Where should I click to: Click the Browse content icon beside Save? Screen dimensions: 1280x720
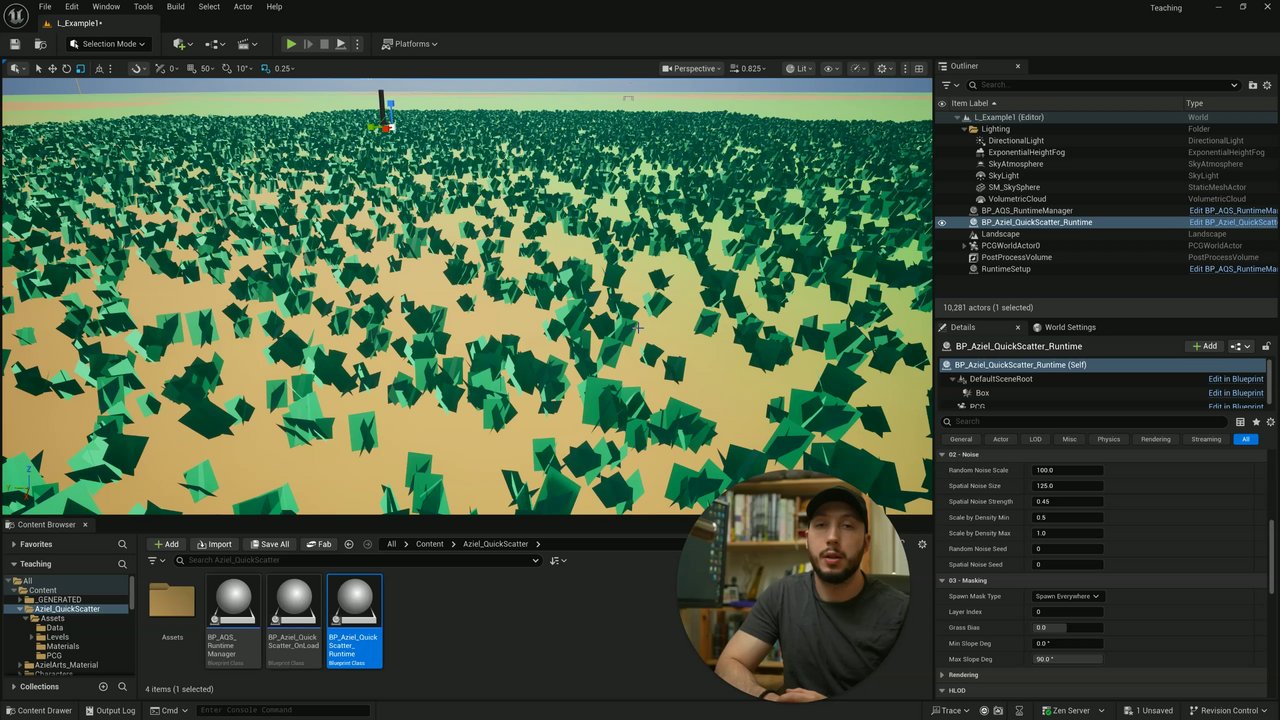coord(40,44)
